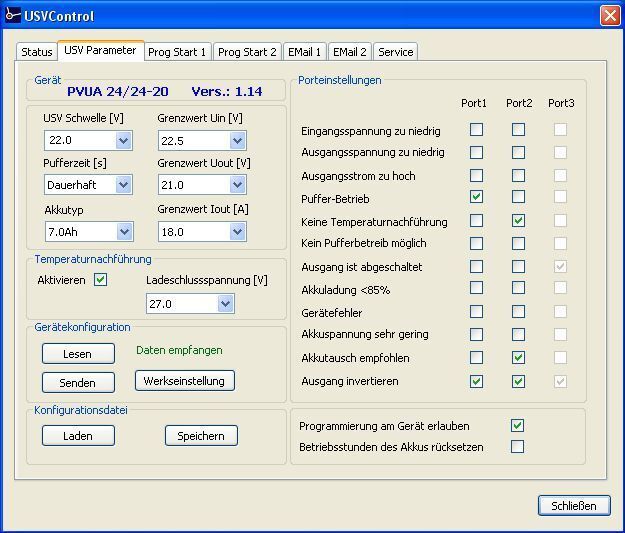This screenshot has width=625, height=533.
Task: Click the Port3 column header
Action: (561, 103)
